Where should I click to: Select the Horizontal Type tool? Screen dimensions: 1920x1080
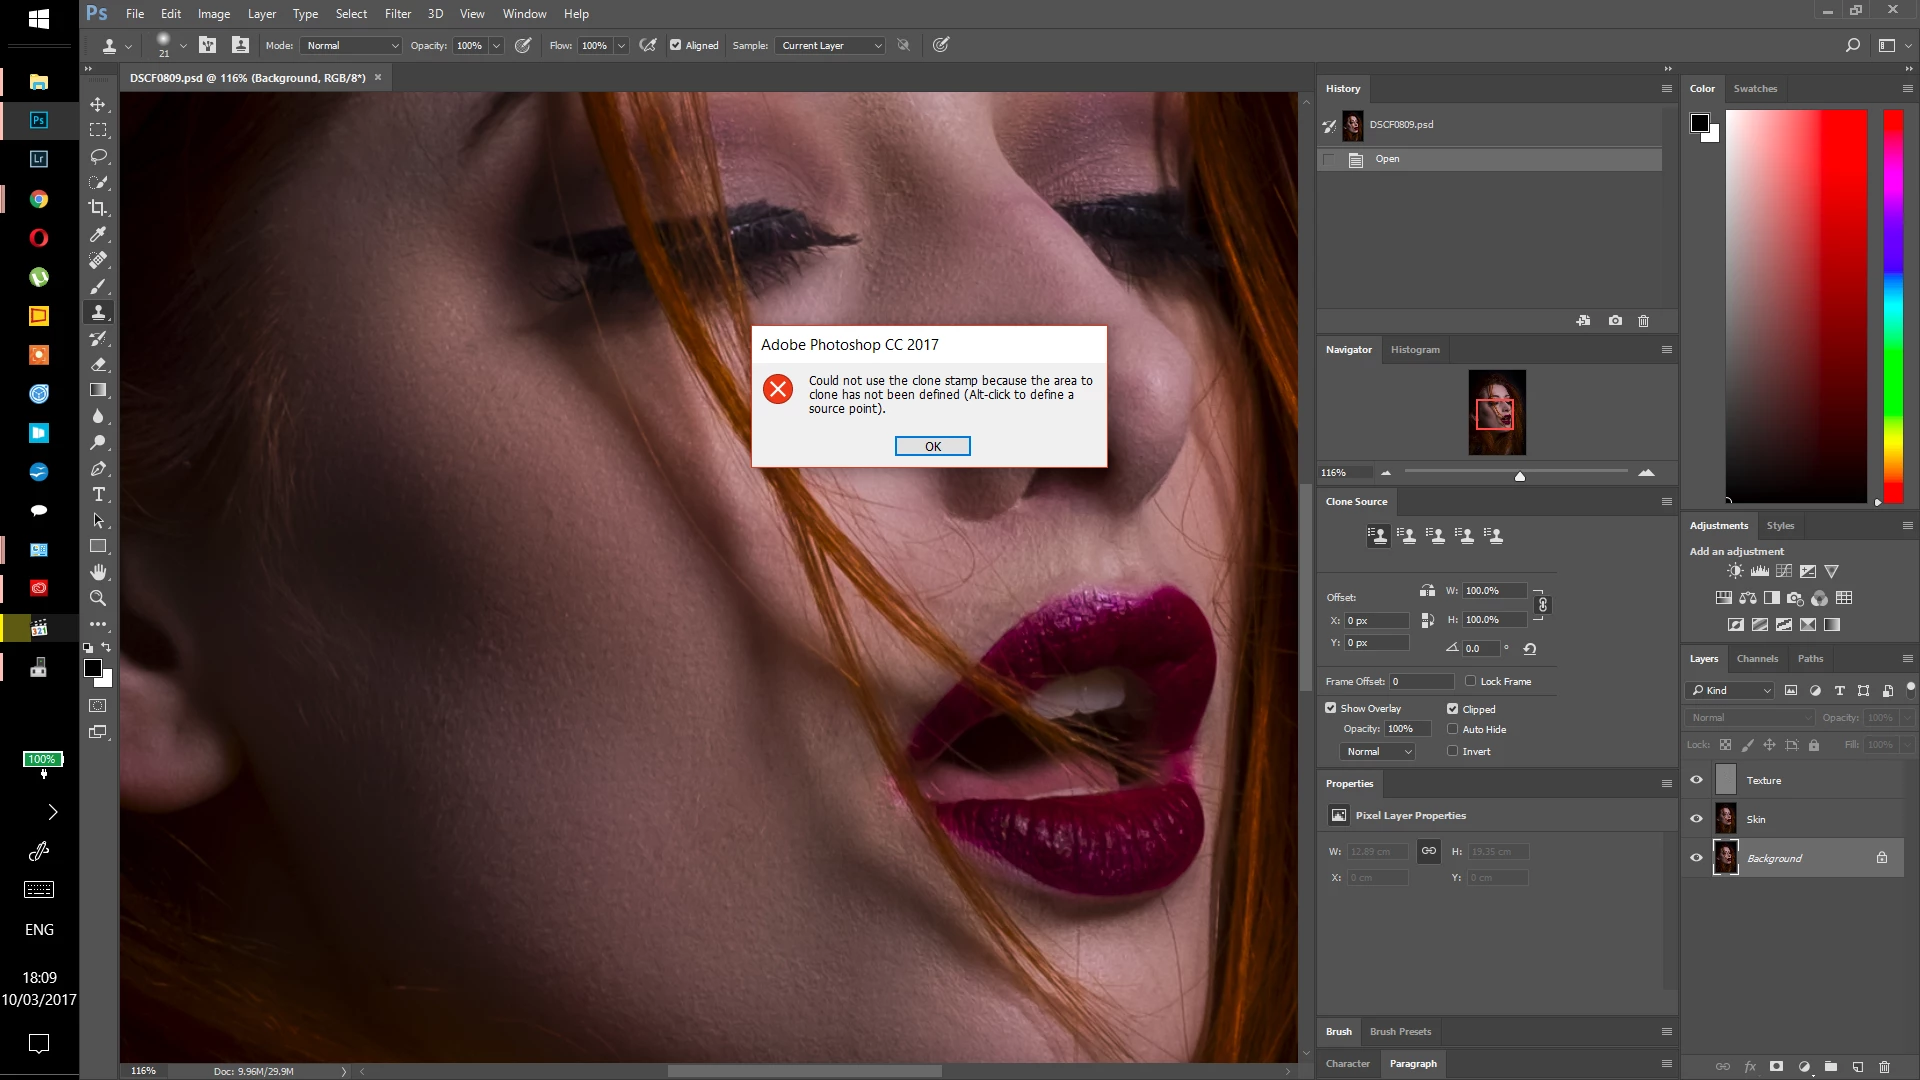(98, 495)
